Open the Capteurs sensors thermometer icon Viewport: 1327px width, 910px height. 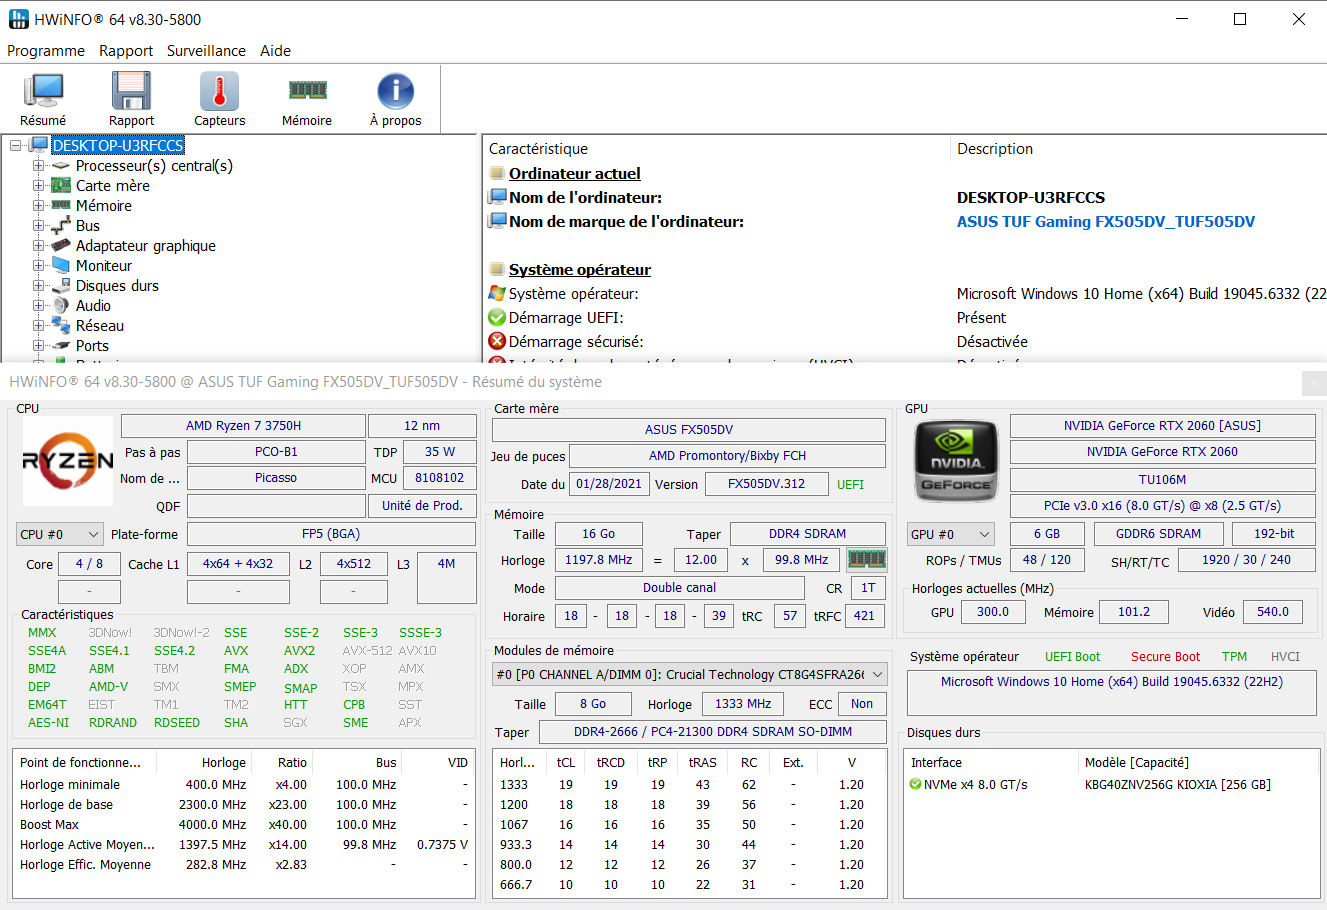tap(219, 92)
